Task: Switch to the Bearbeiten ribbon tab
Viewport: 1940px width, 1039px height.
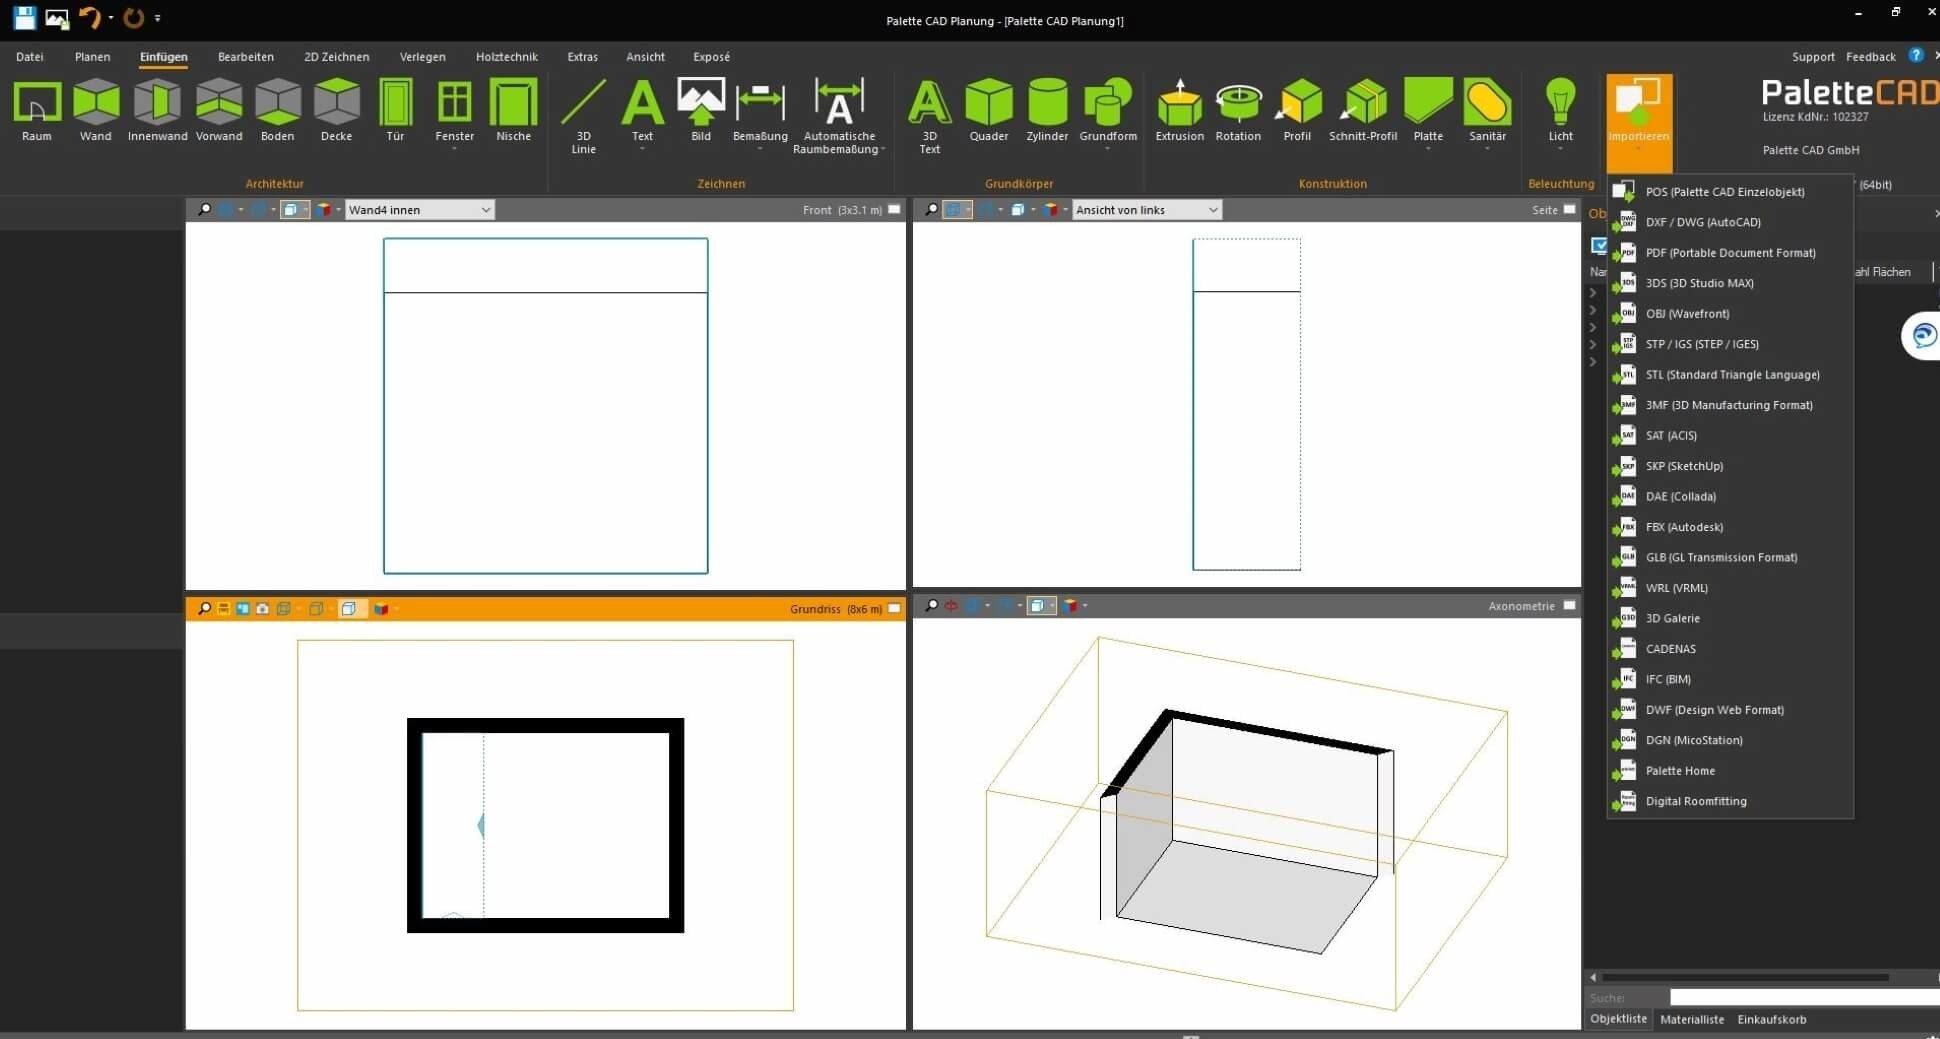Action: click(246, 57)
